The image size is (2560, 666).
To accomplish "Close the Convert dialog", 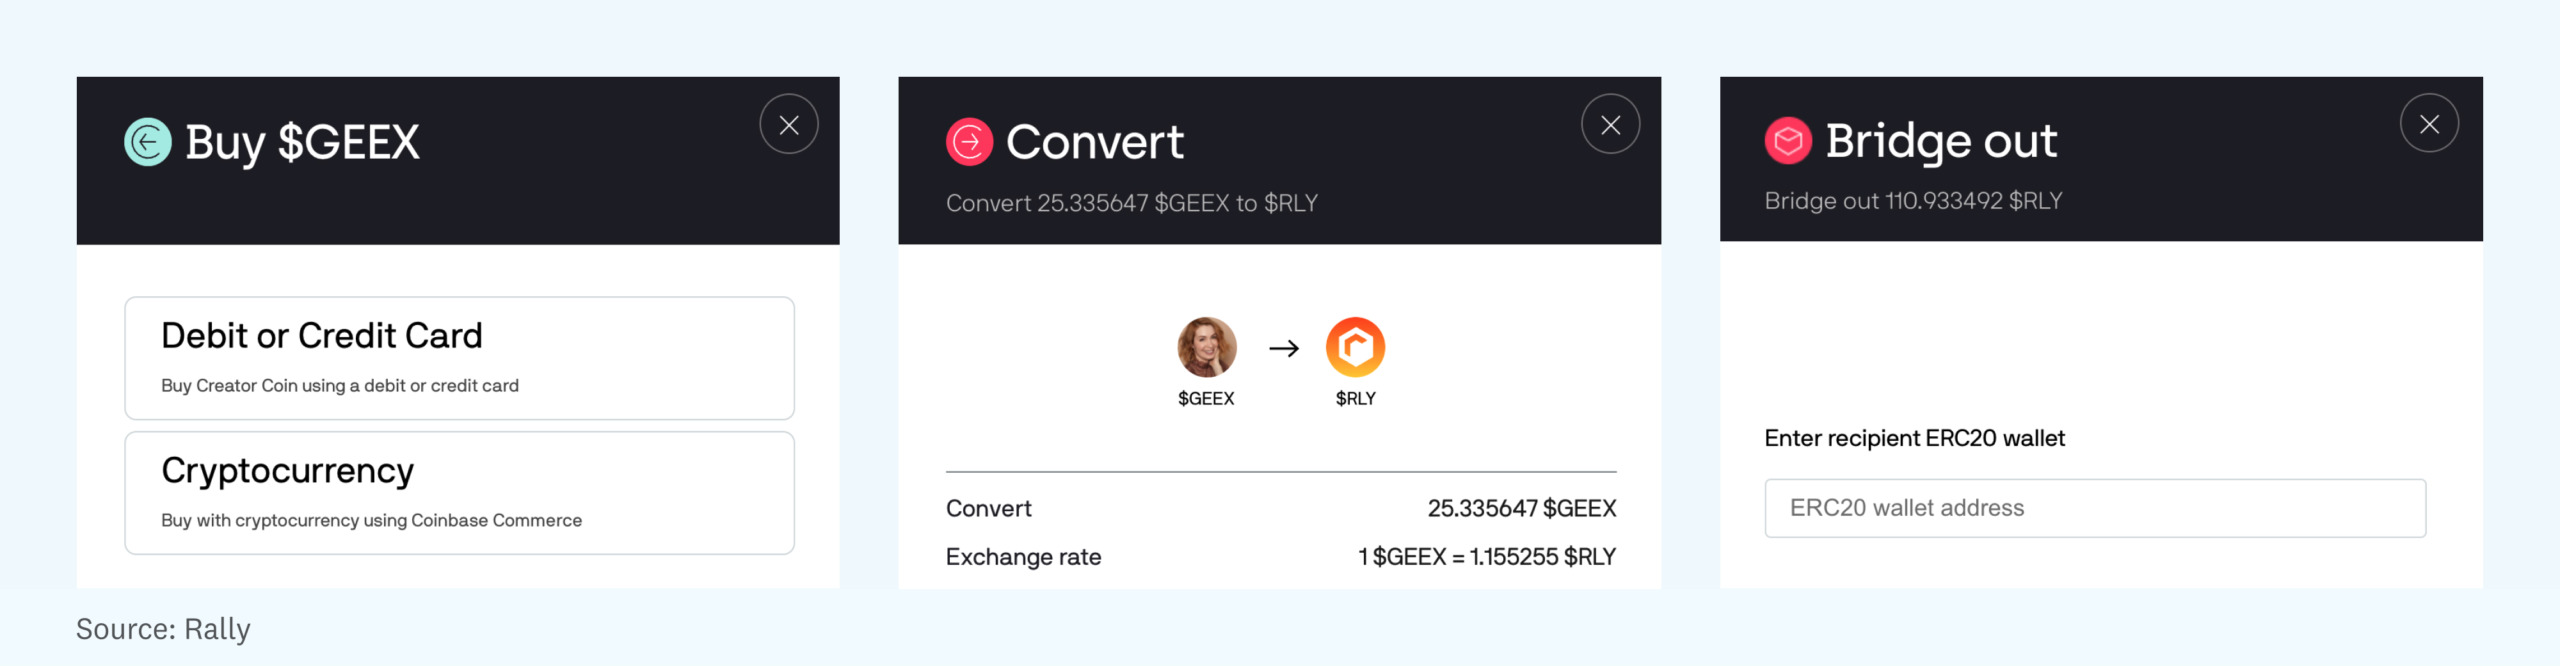I will 1610,125.
